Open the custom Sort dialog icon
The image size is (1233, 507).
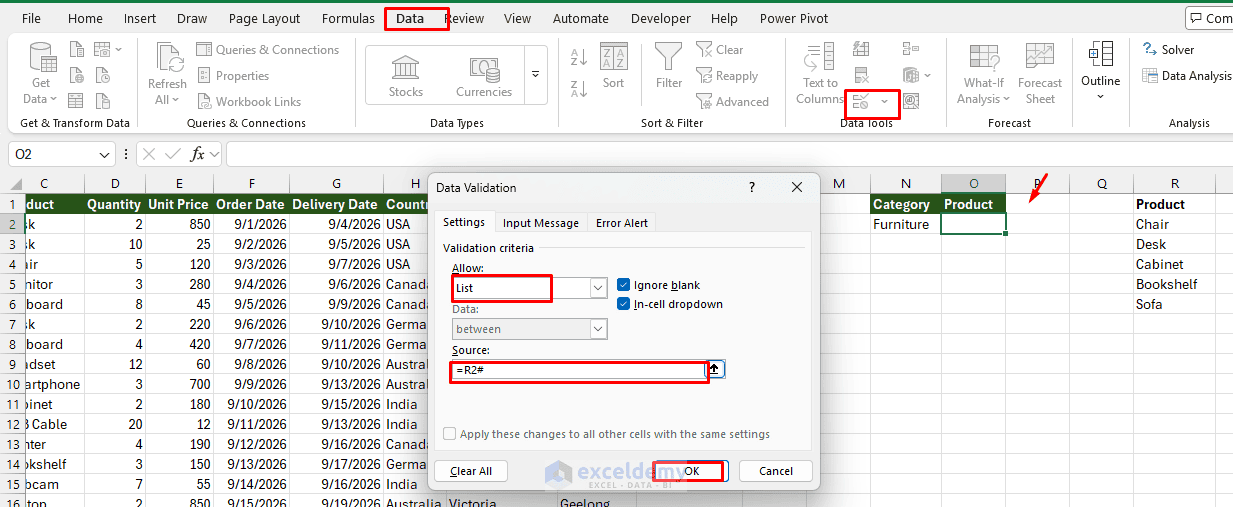coord(613,66)
